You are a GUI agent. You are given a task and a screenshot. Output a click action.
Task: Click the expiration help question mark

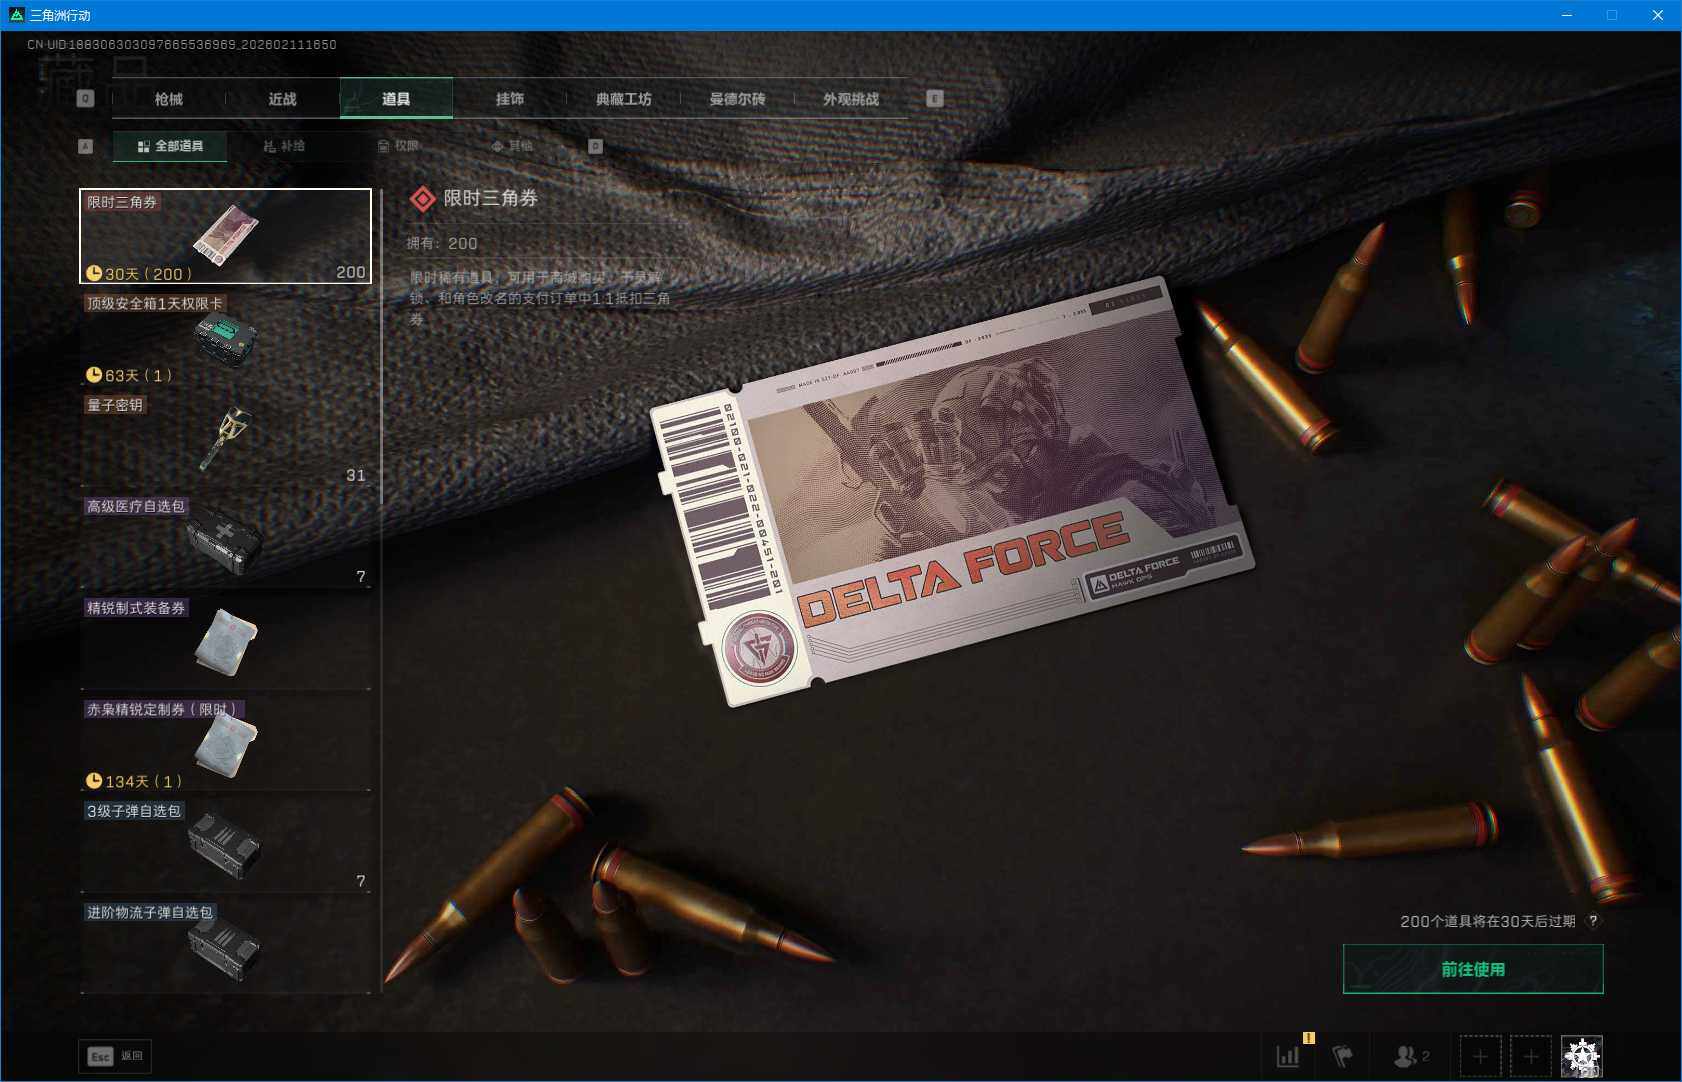click(x=1593, y=921)
